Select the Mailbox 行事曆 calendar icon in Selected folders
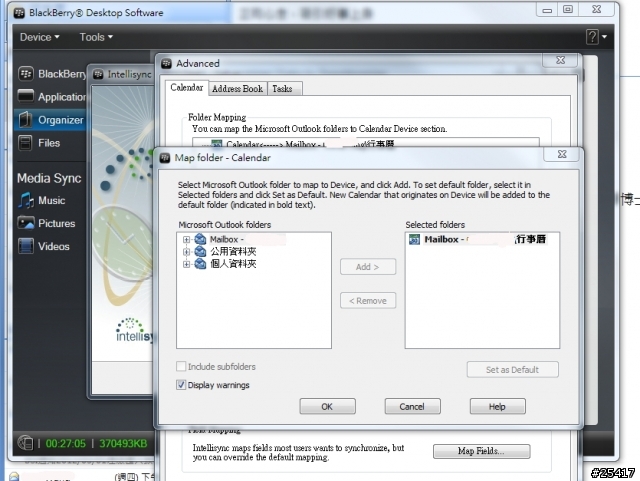The height and width of the screenshot is (481, 640). 414,240
